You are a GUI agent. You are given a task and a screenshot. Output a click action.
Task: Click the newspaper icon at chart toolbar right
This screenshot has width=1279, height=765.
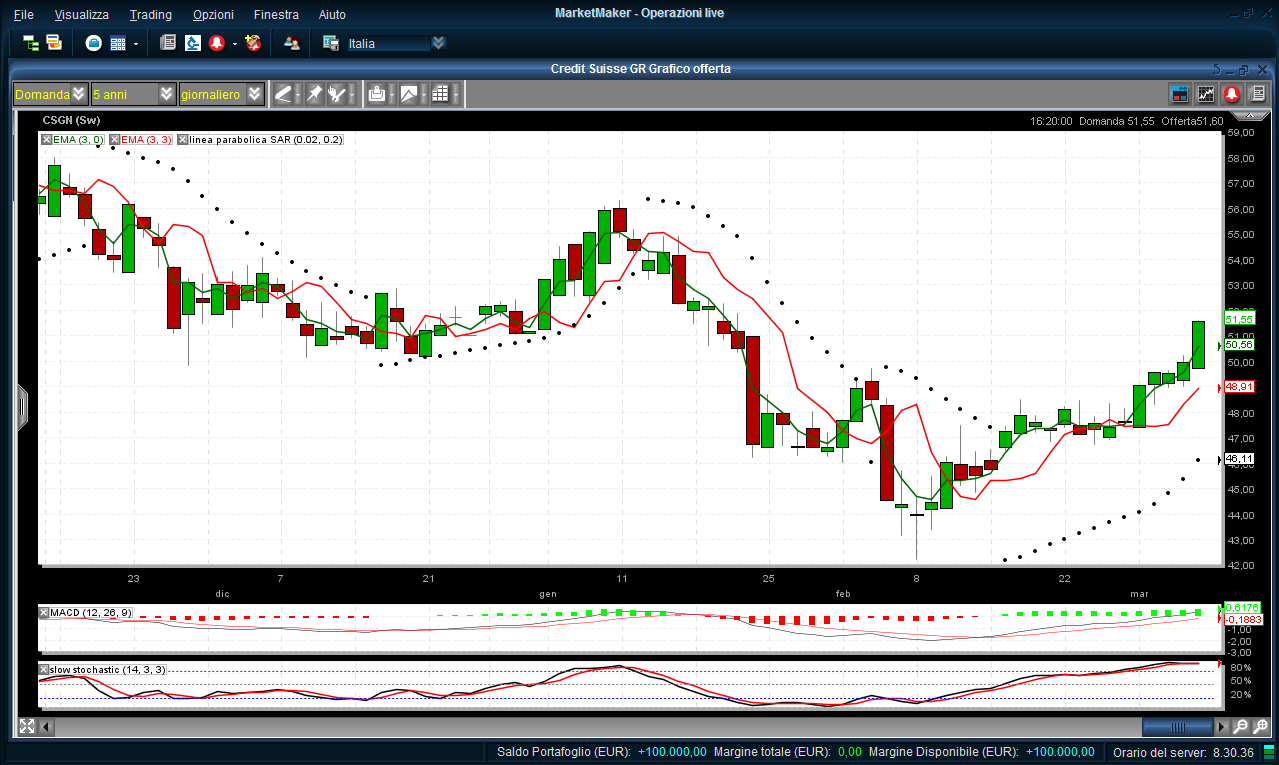1257,94
